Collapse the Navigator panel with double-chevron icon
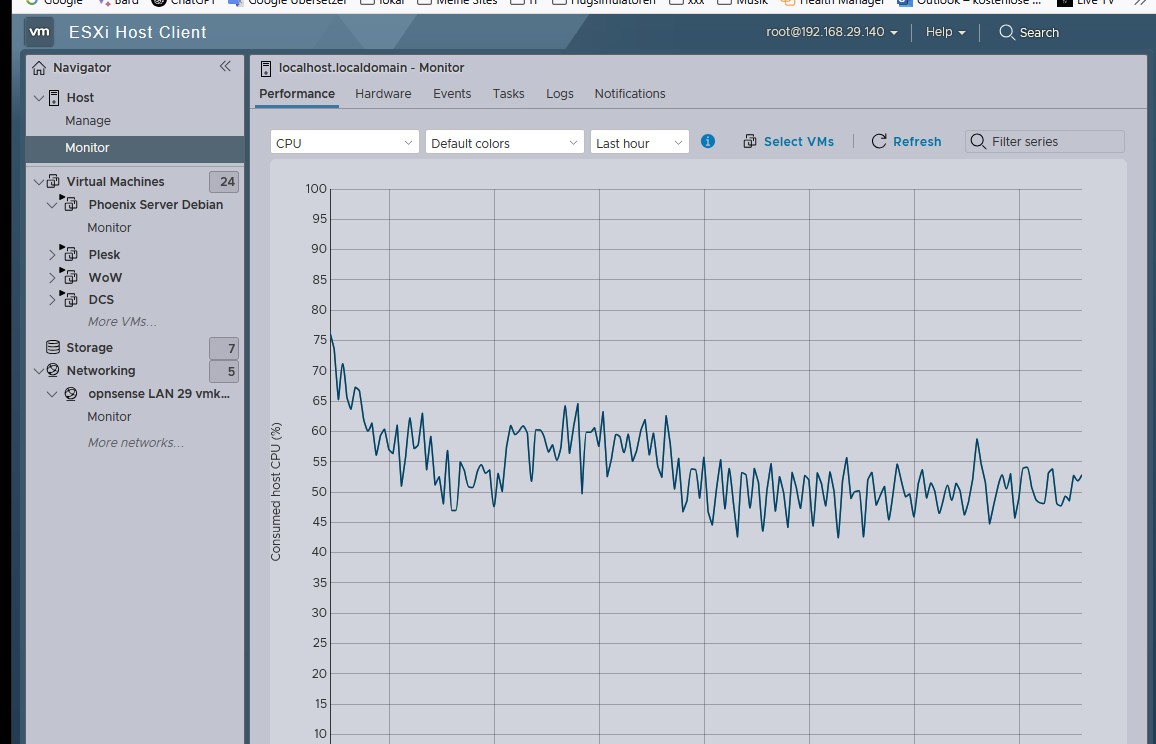 [225, 66]
